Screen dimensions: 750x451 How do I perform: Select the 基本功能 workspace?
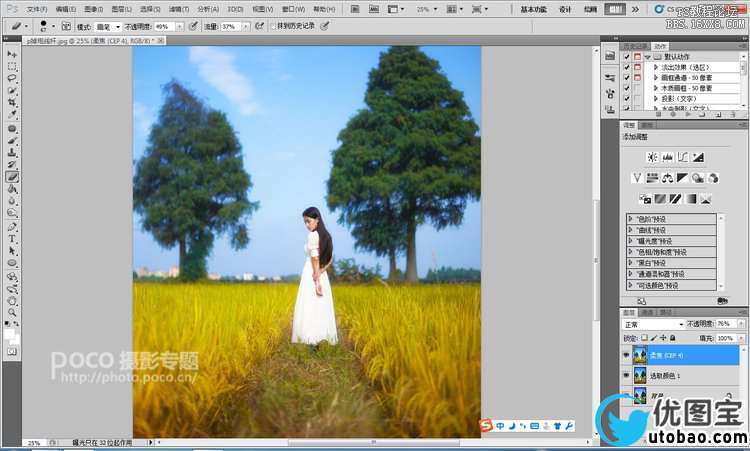(533, 10)
